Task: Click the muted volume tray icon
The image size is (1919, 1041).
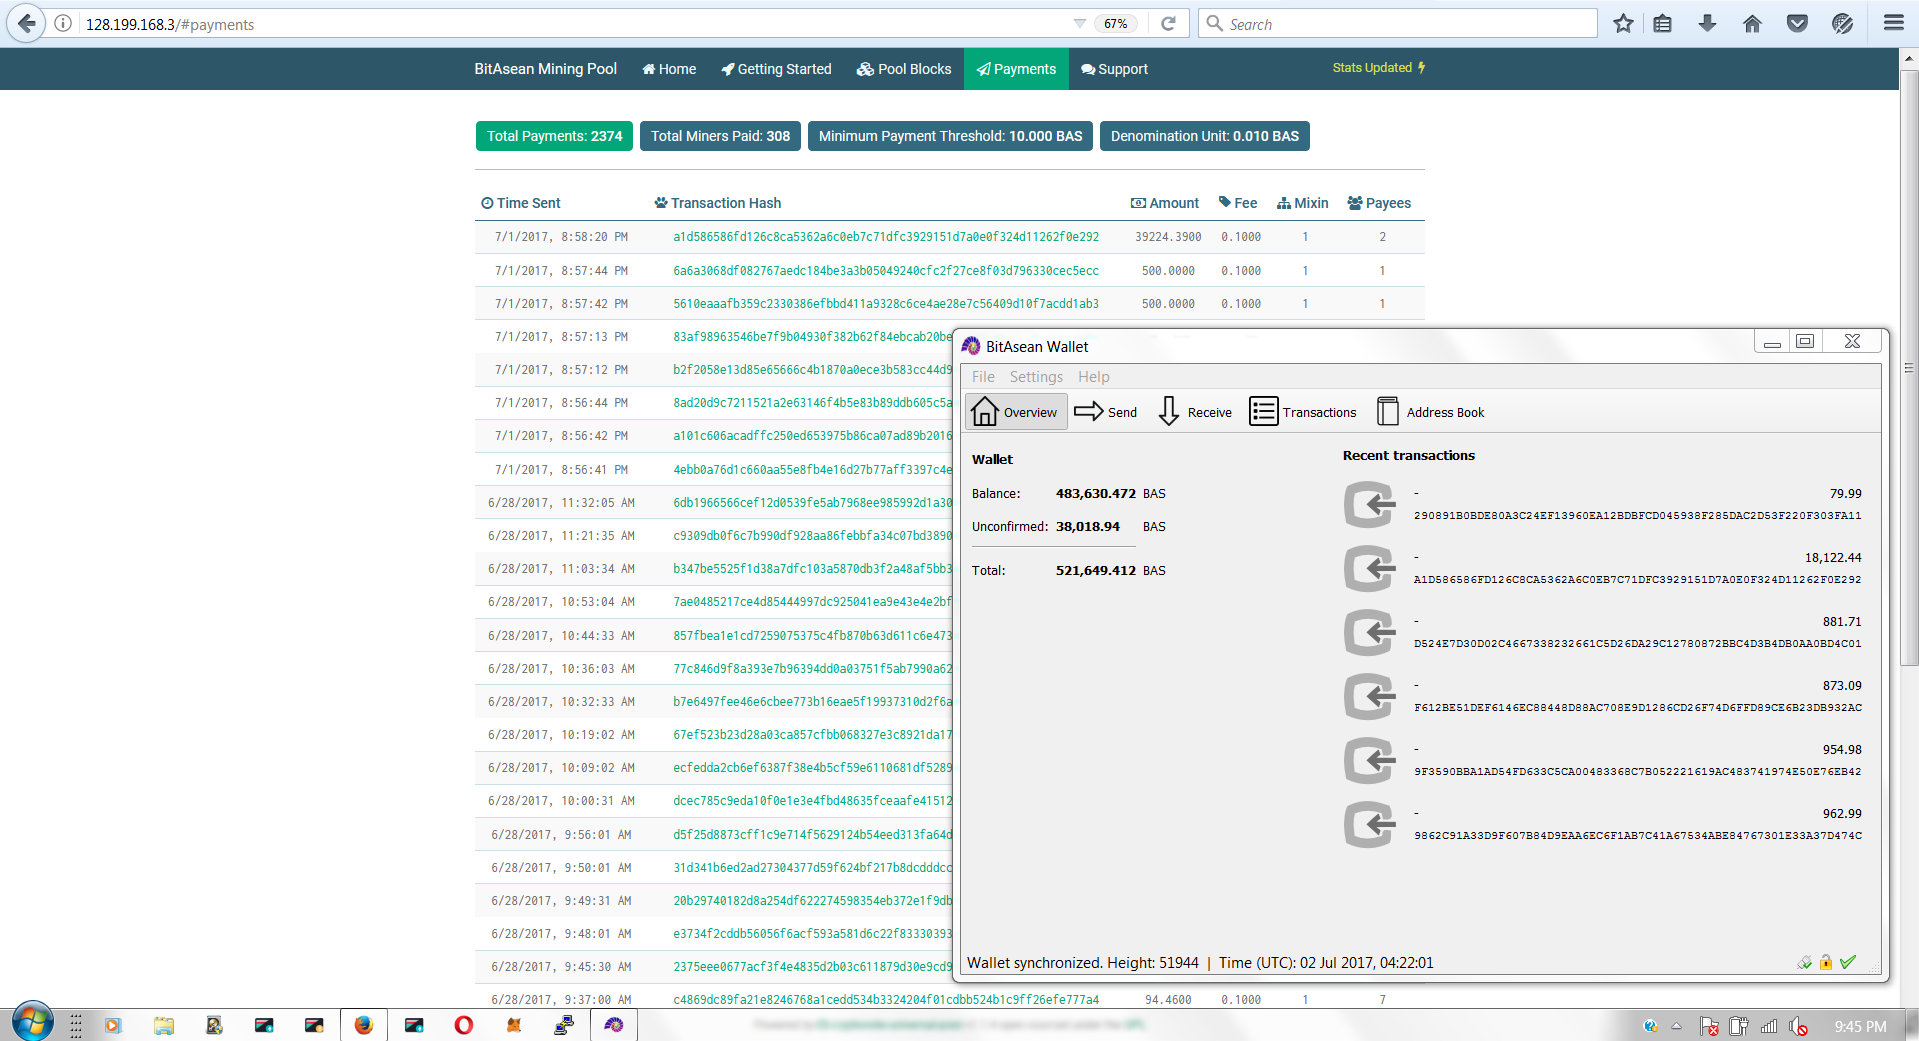Action: point(1799,1026)
